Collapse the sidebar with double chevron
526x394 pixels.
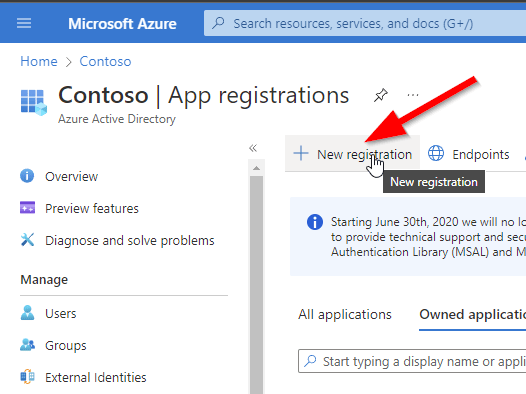tap(253, 148)
